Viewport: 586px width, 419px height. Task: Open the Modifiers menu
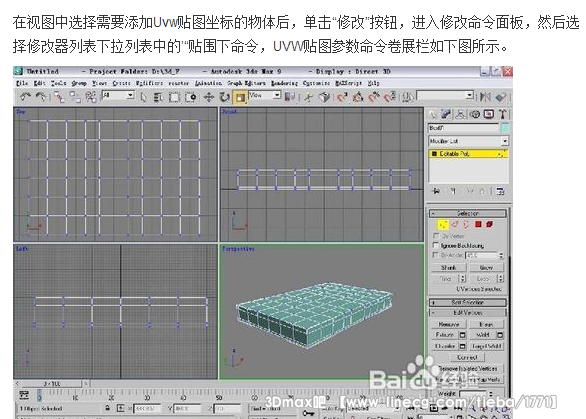click(x=148, y=83)
